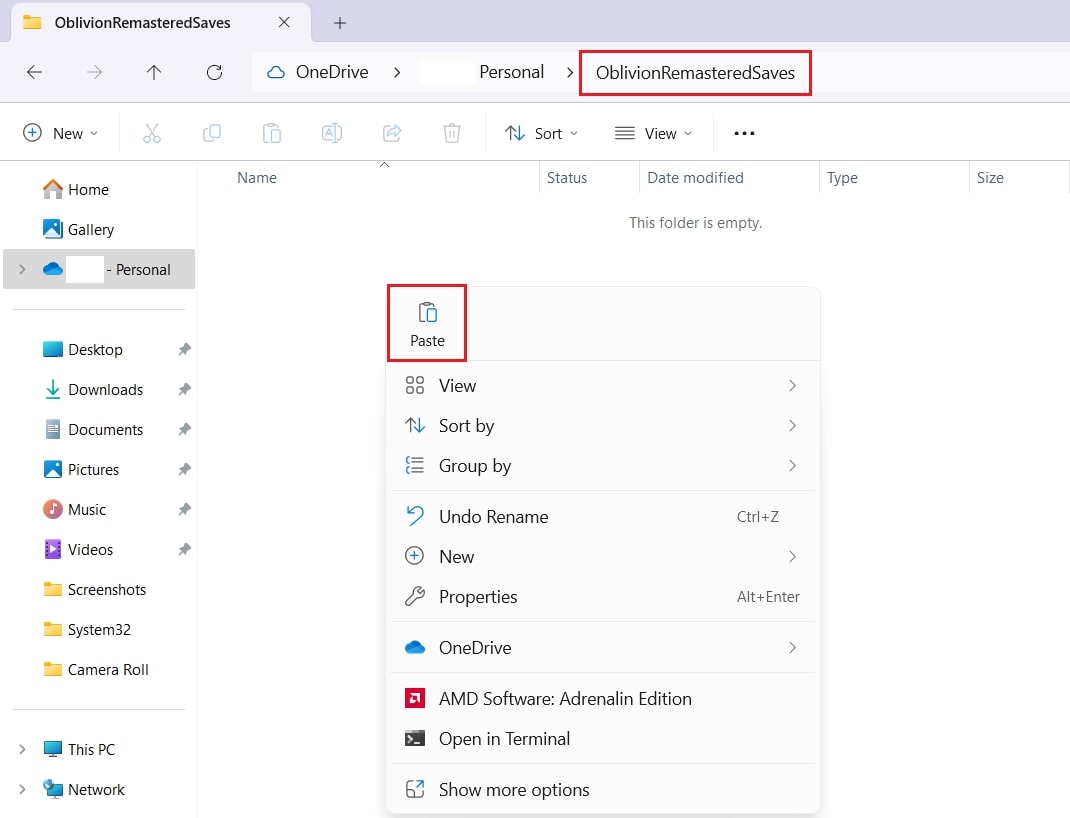Click the Cut scissors icon in toolbar
Viewport: 1070px width, 818px height.
click(151, 133)
